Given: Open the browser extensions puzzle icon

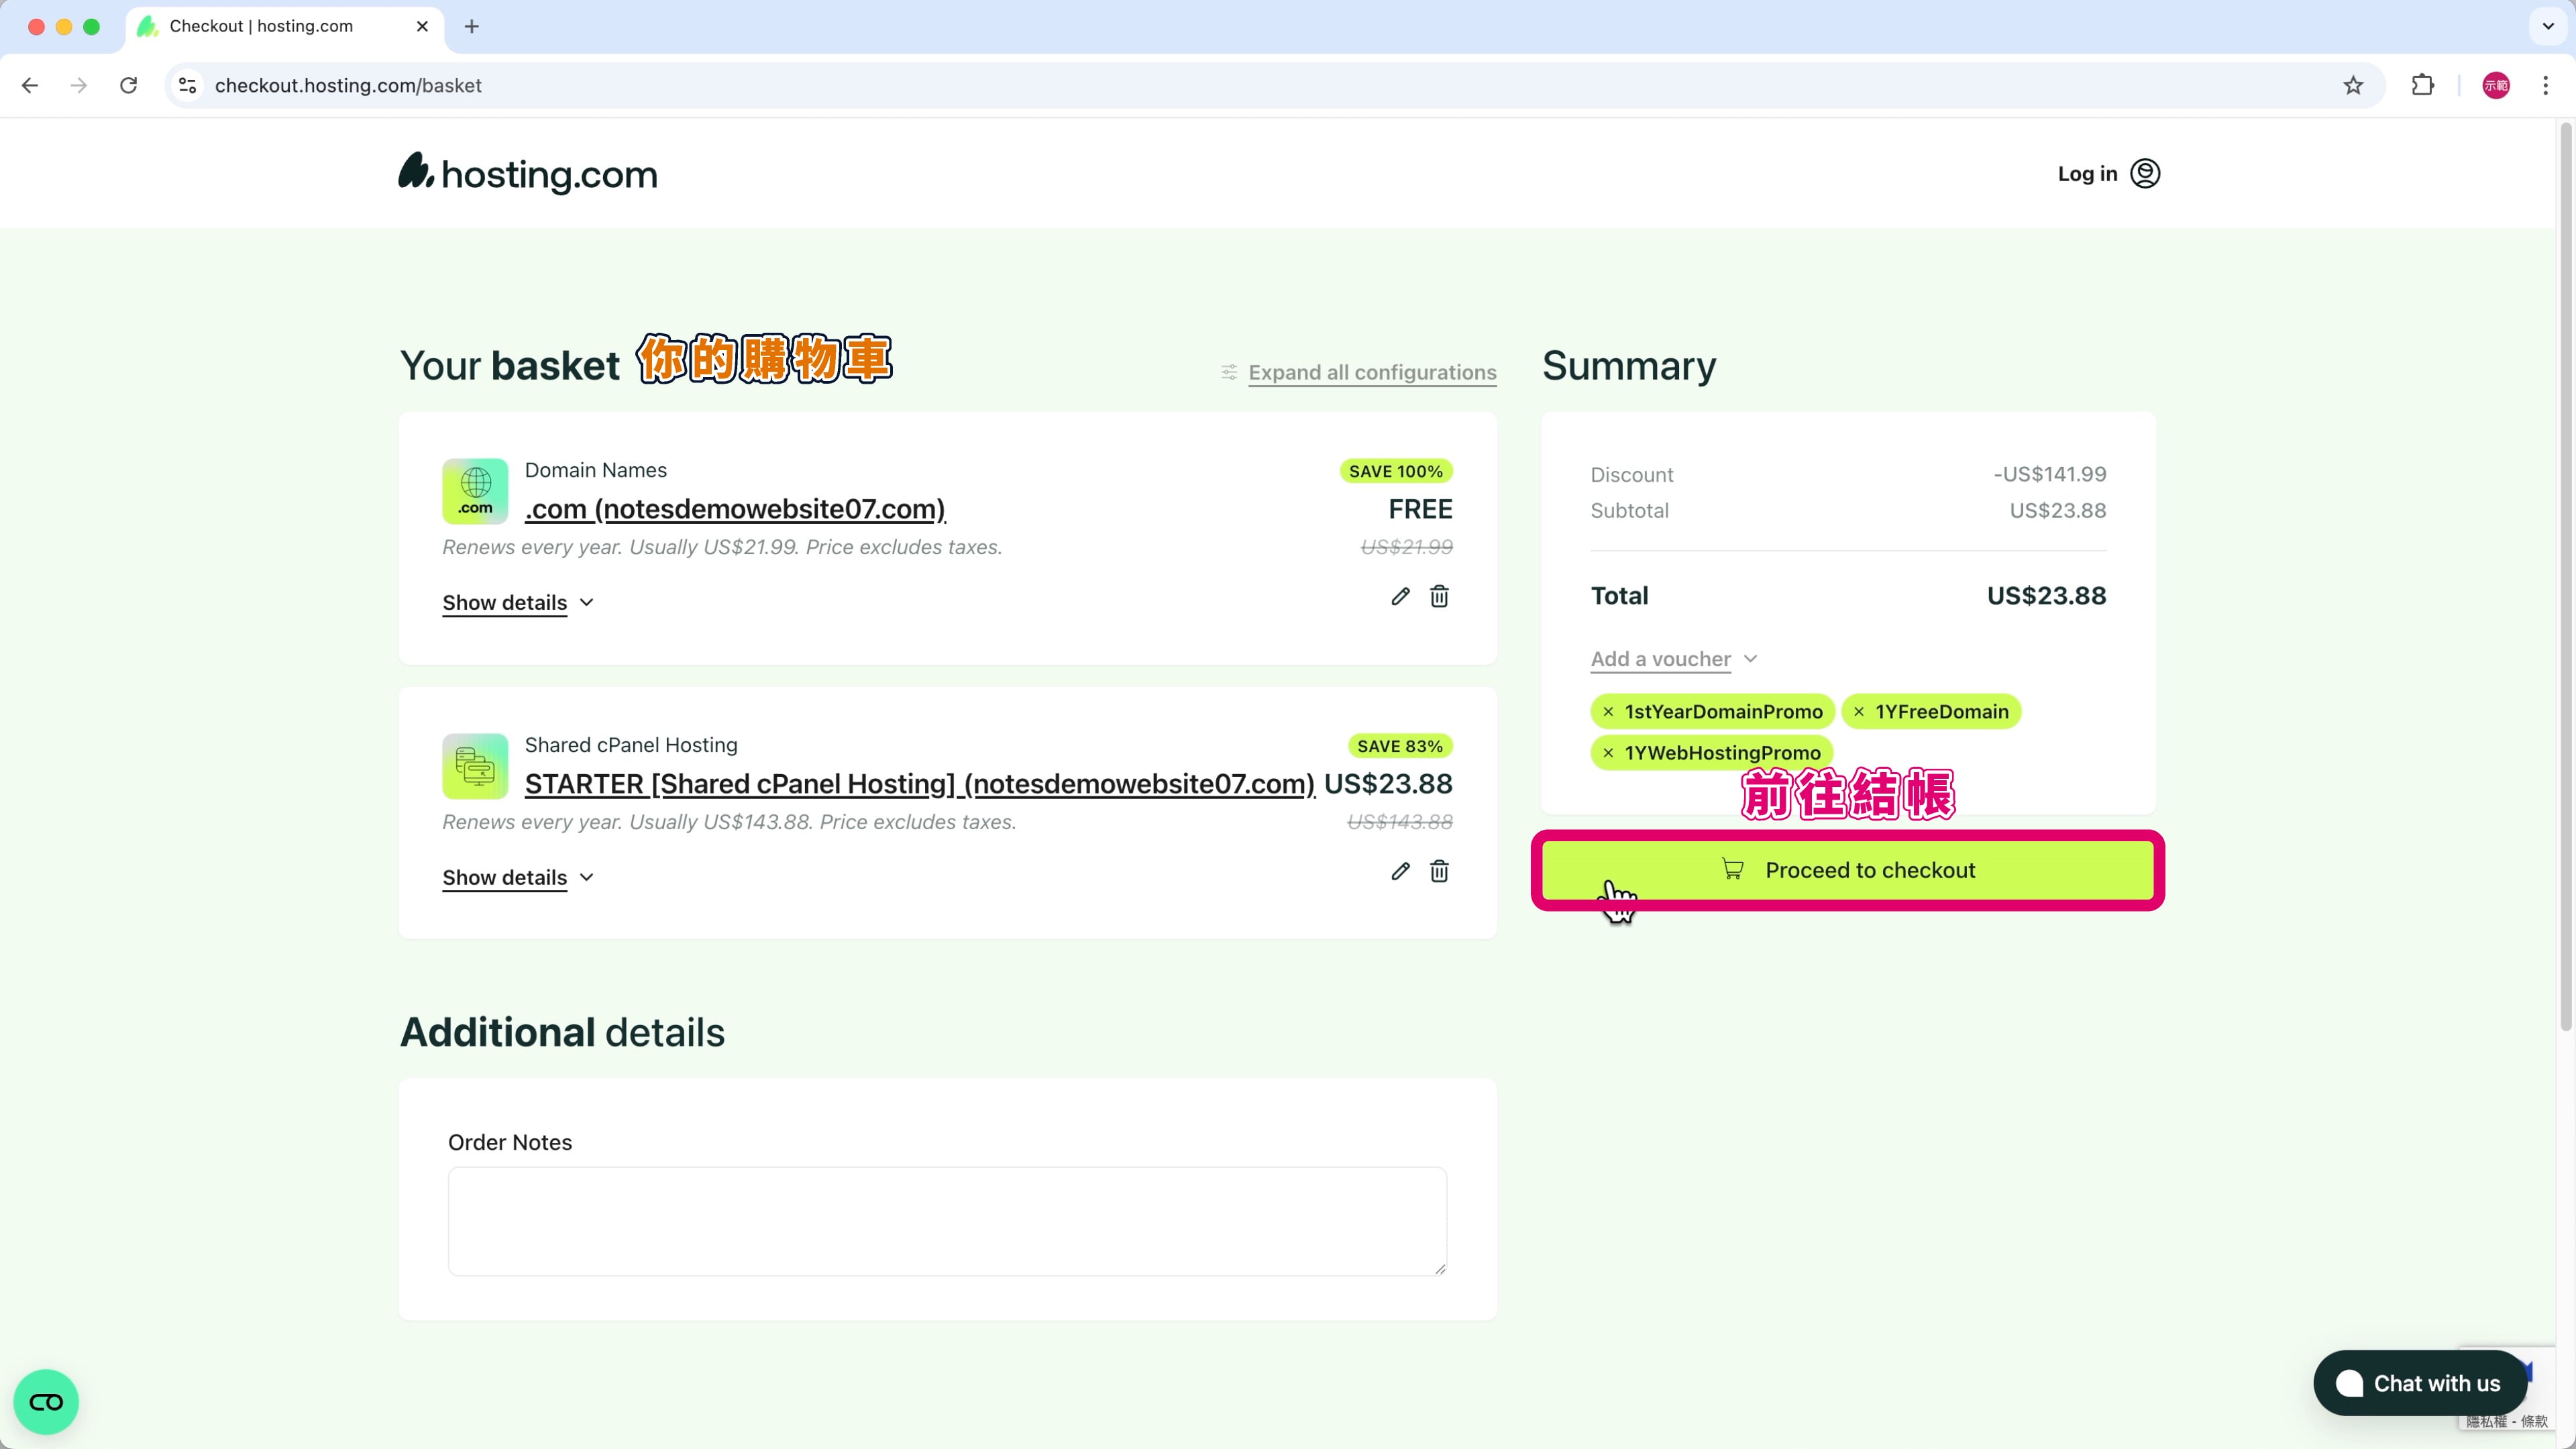Looking at the screenshot, I should click(x=2423, y=85).
